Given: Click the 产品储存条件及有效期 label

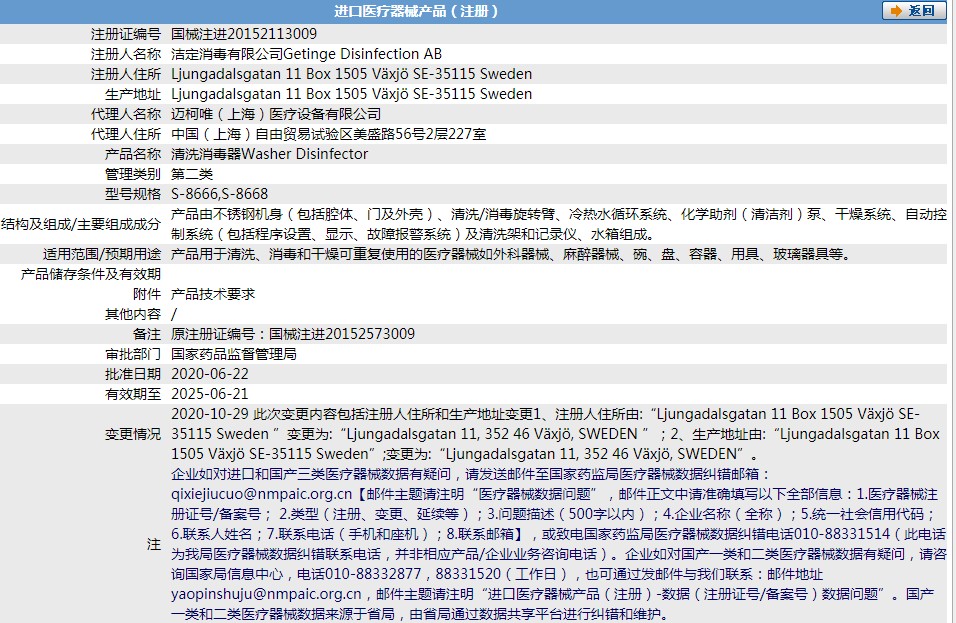Looking at the screenshot, I should 91,274.
